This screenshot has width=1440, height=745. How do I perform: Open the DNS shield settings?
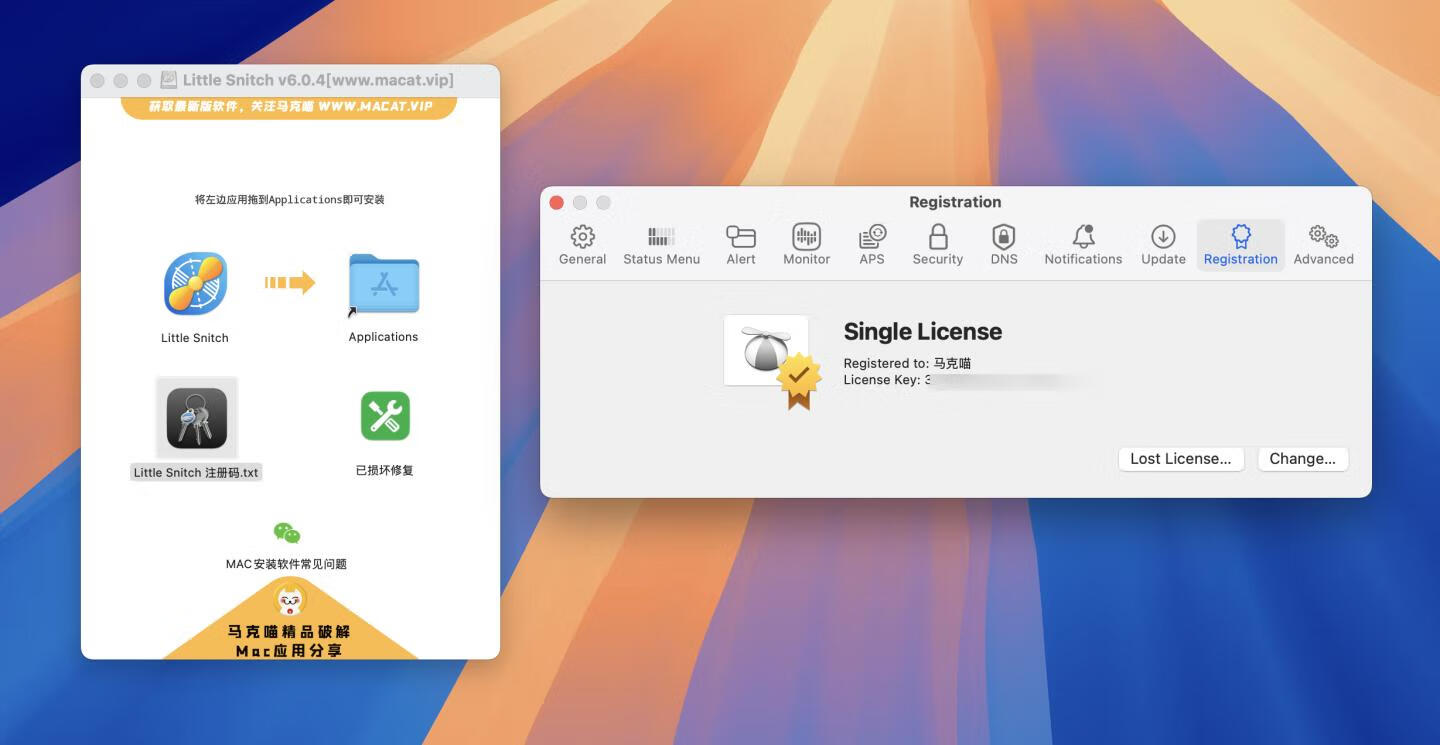[x=1003, y=245]
